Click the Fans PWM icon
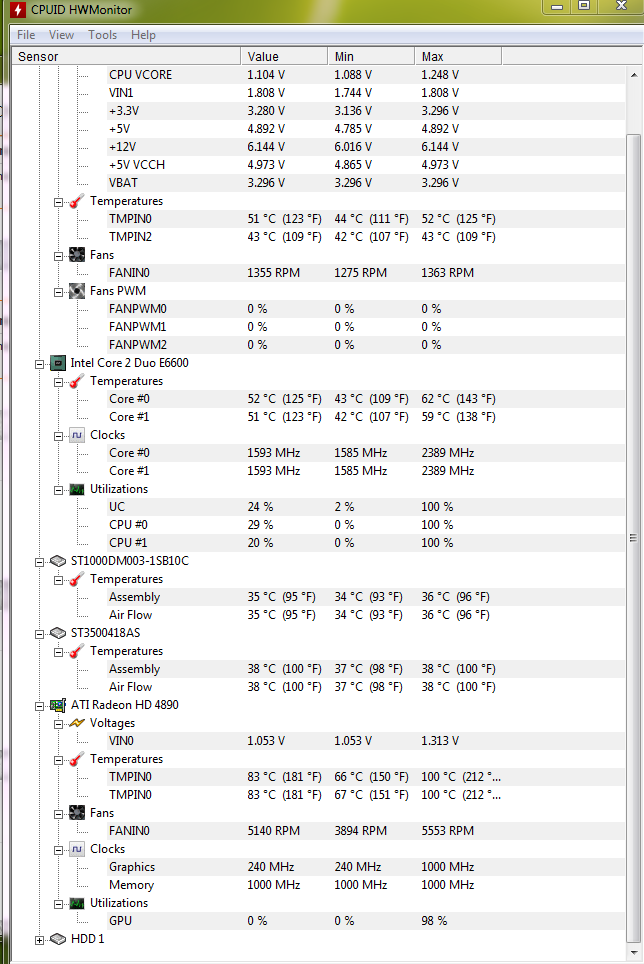Viewport: 644px width, 964px height. pyautogui.click(x=77, y=291)
